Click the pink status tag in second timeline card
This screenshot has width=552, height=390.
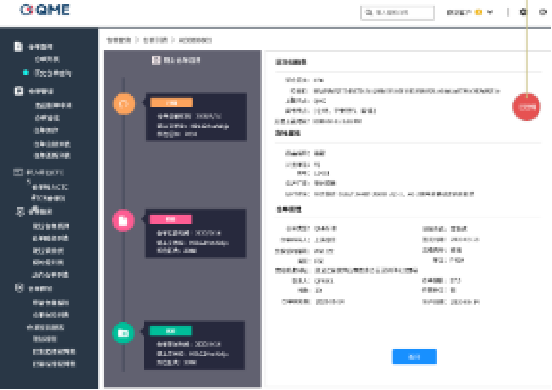pos(171,219)
